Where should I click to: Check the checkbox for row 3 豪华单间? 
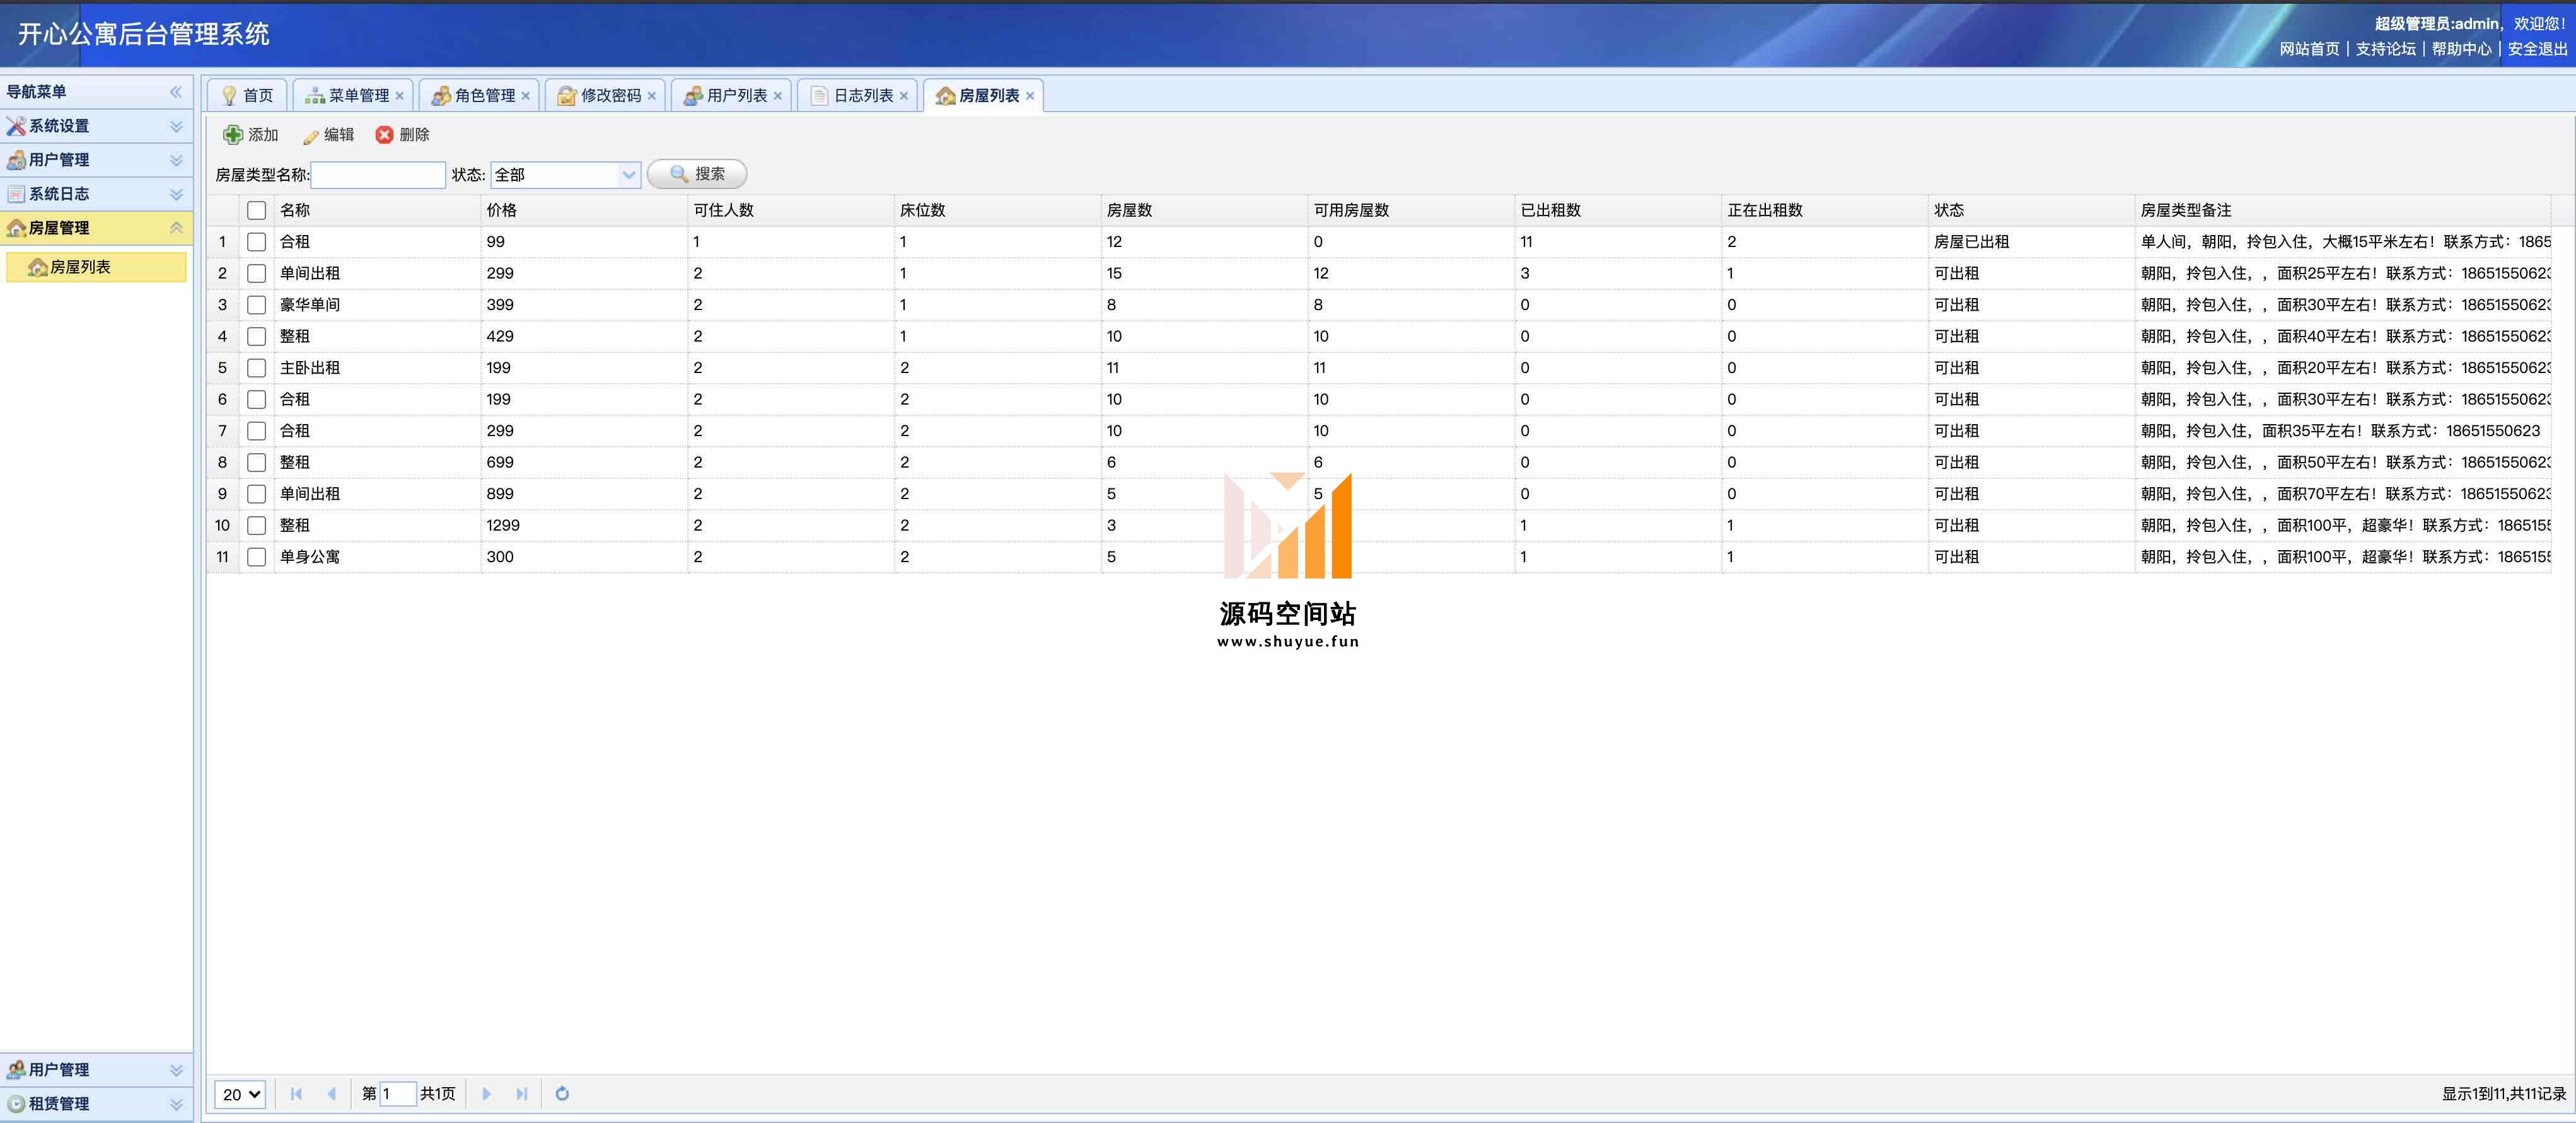point(257,305)
